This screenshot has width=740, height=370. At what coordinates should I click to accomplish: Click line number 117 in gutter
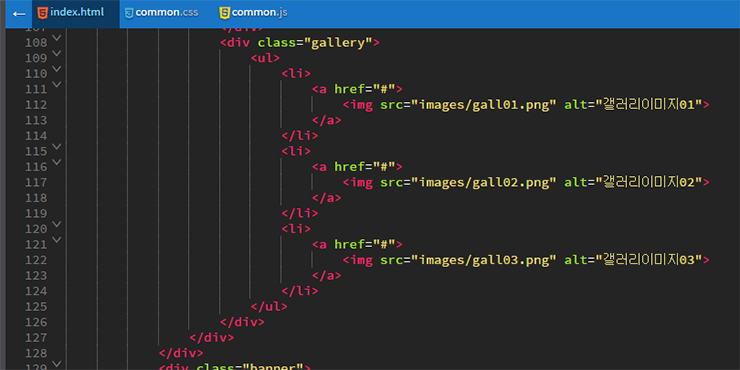click(x=36, y=182)
